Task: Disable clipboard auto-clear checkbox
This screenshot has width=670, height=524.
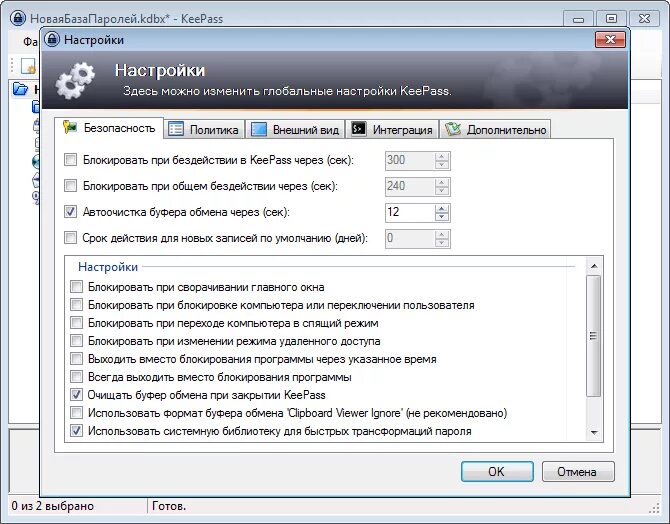Action: (71, 212)
